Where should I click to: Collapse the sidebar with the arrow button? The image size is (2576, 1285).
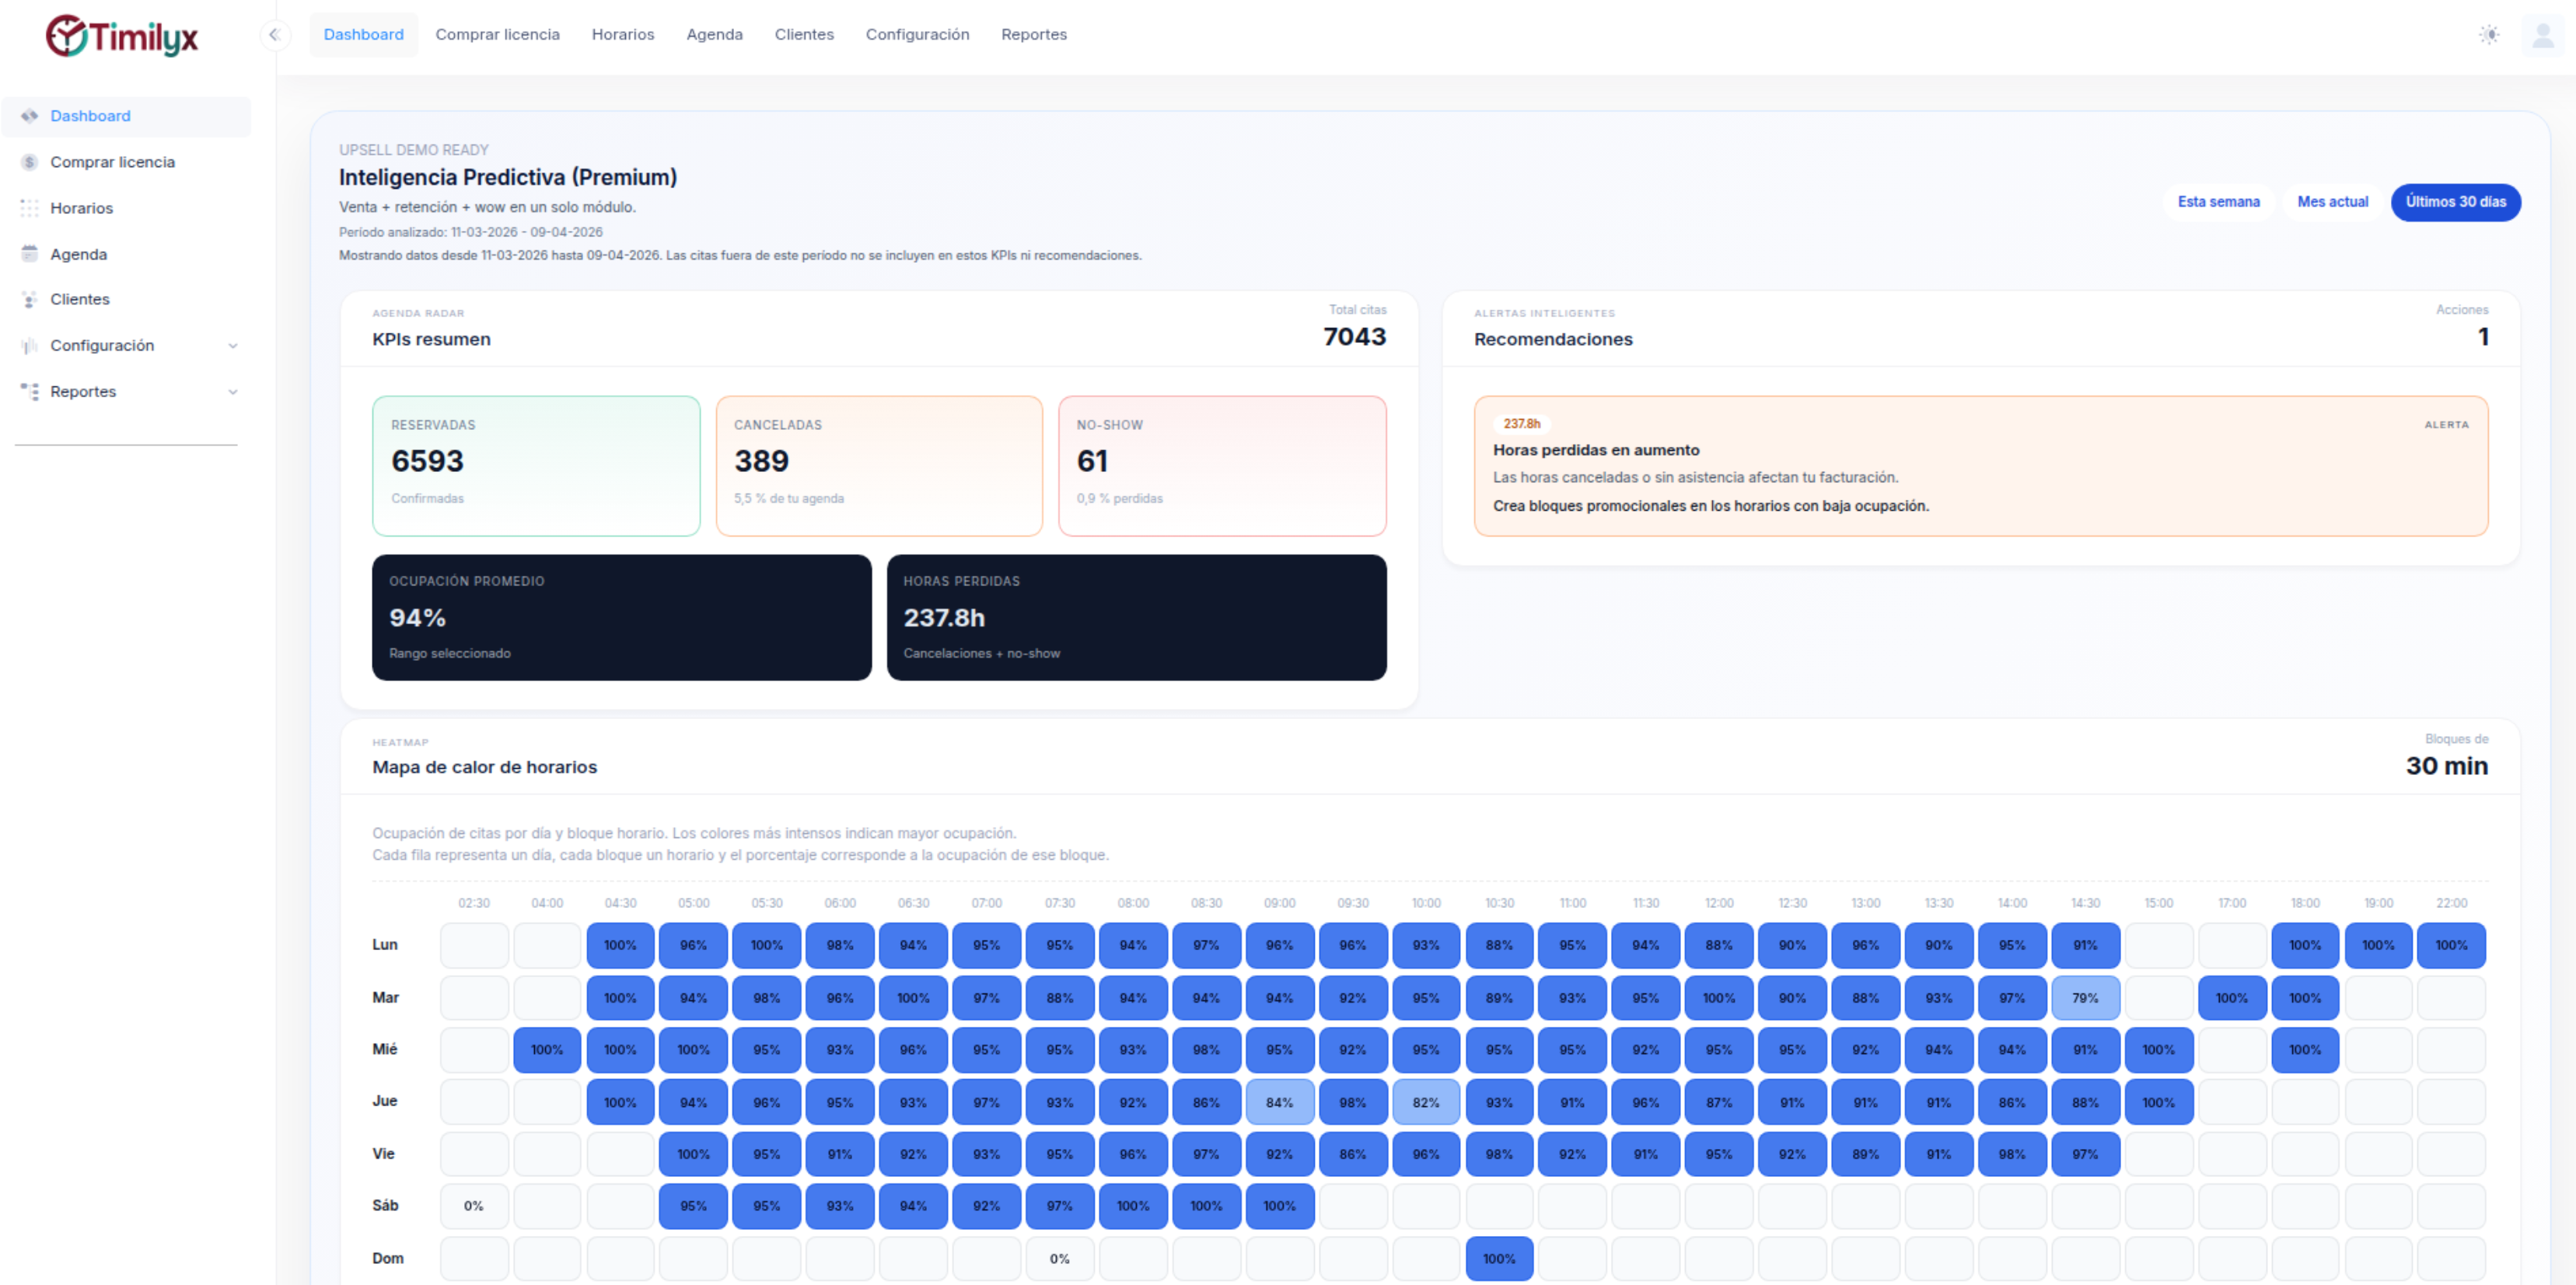[274, 35]
